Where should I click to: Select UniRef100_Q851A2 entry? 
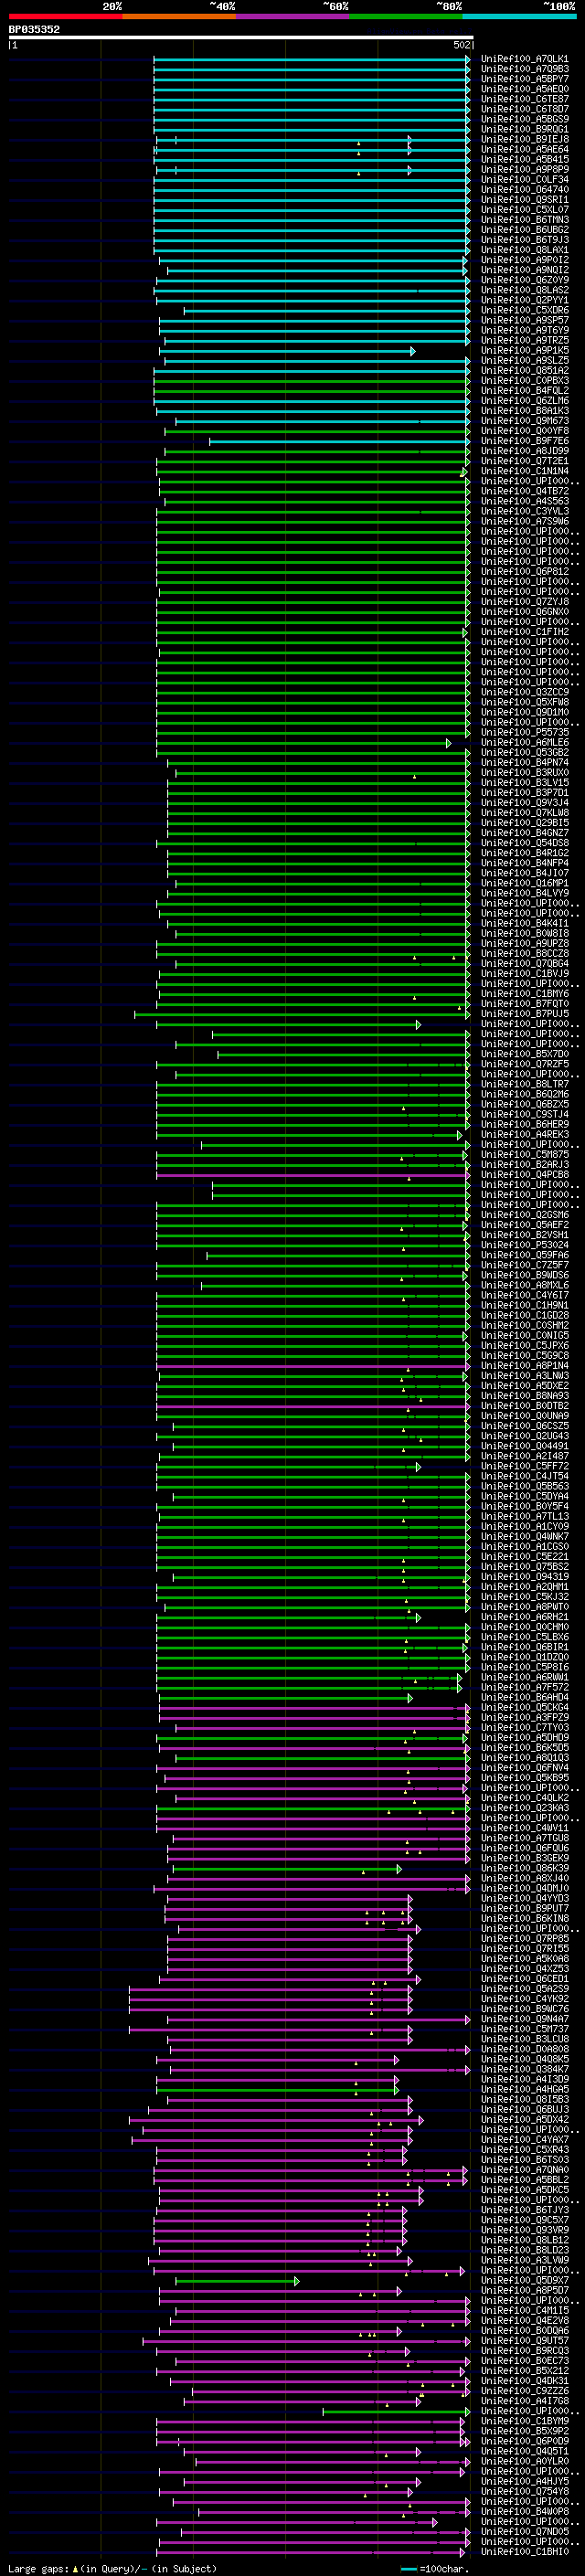point(524,370)
